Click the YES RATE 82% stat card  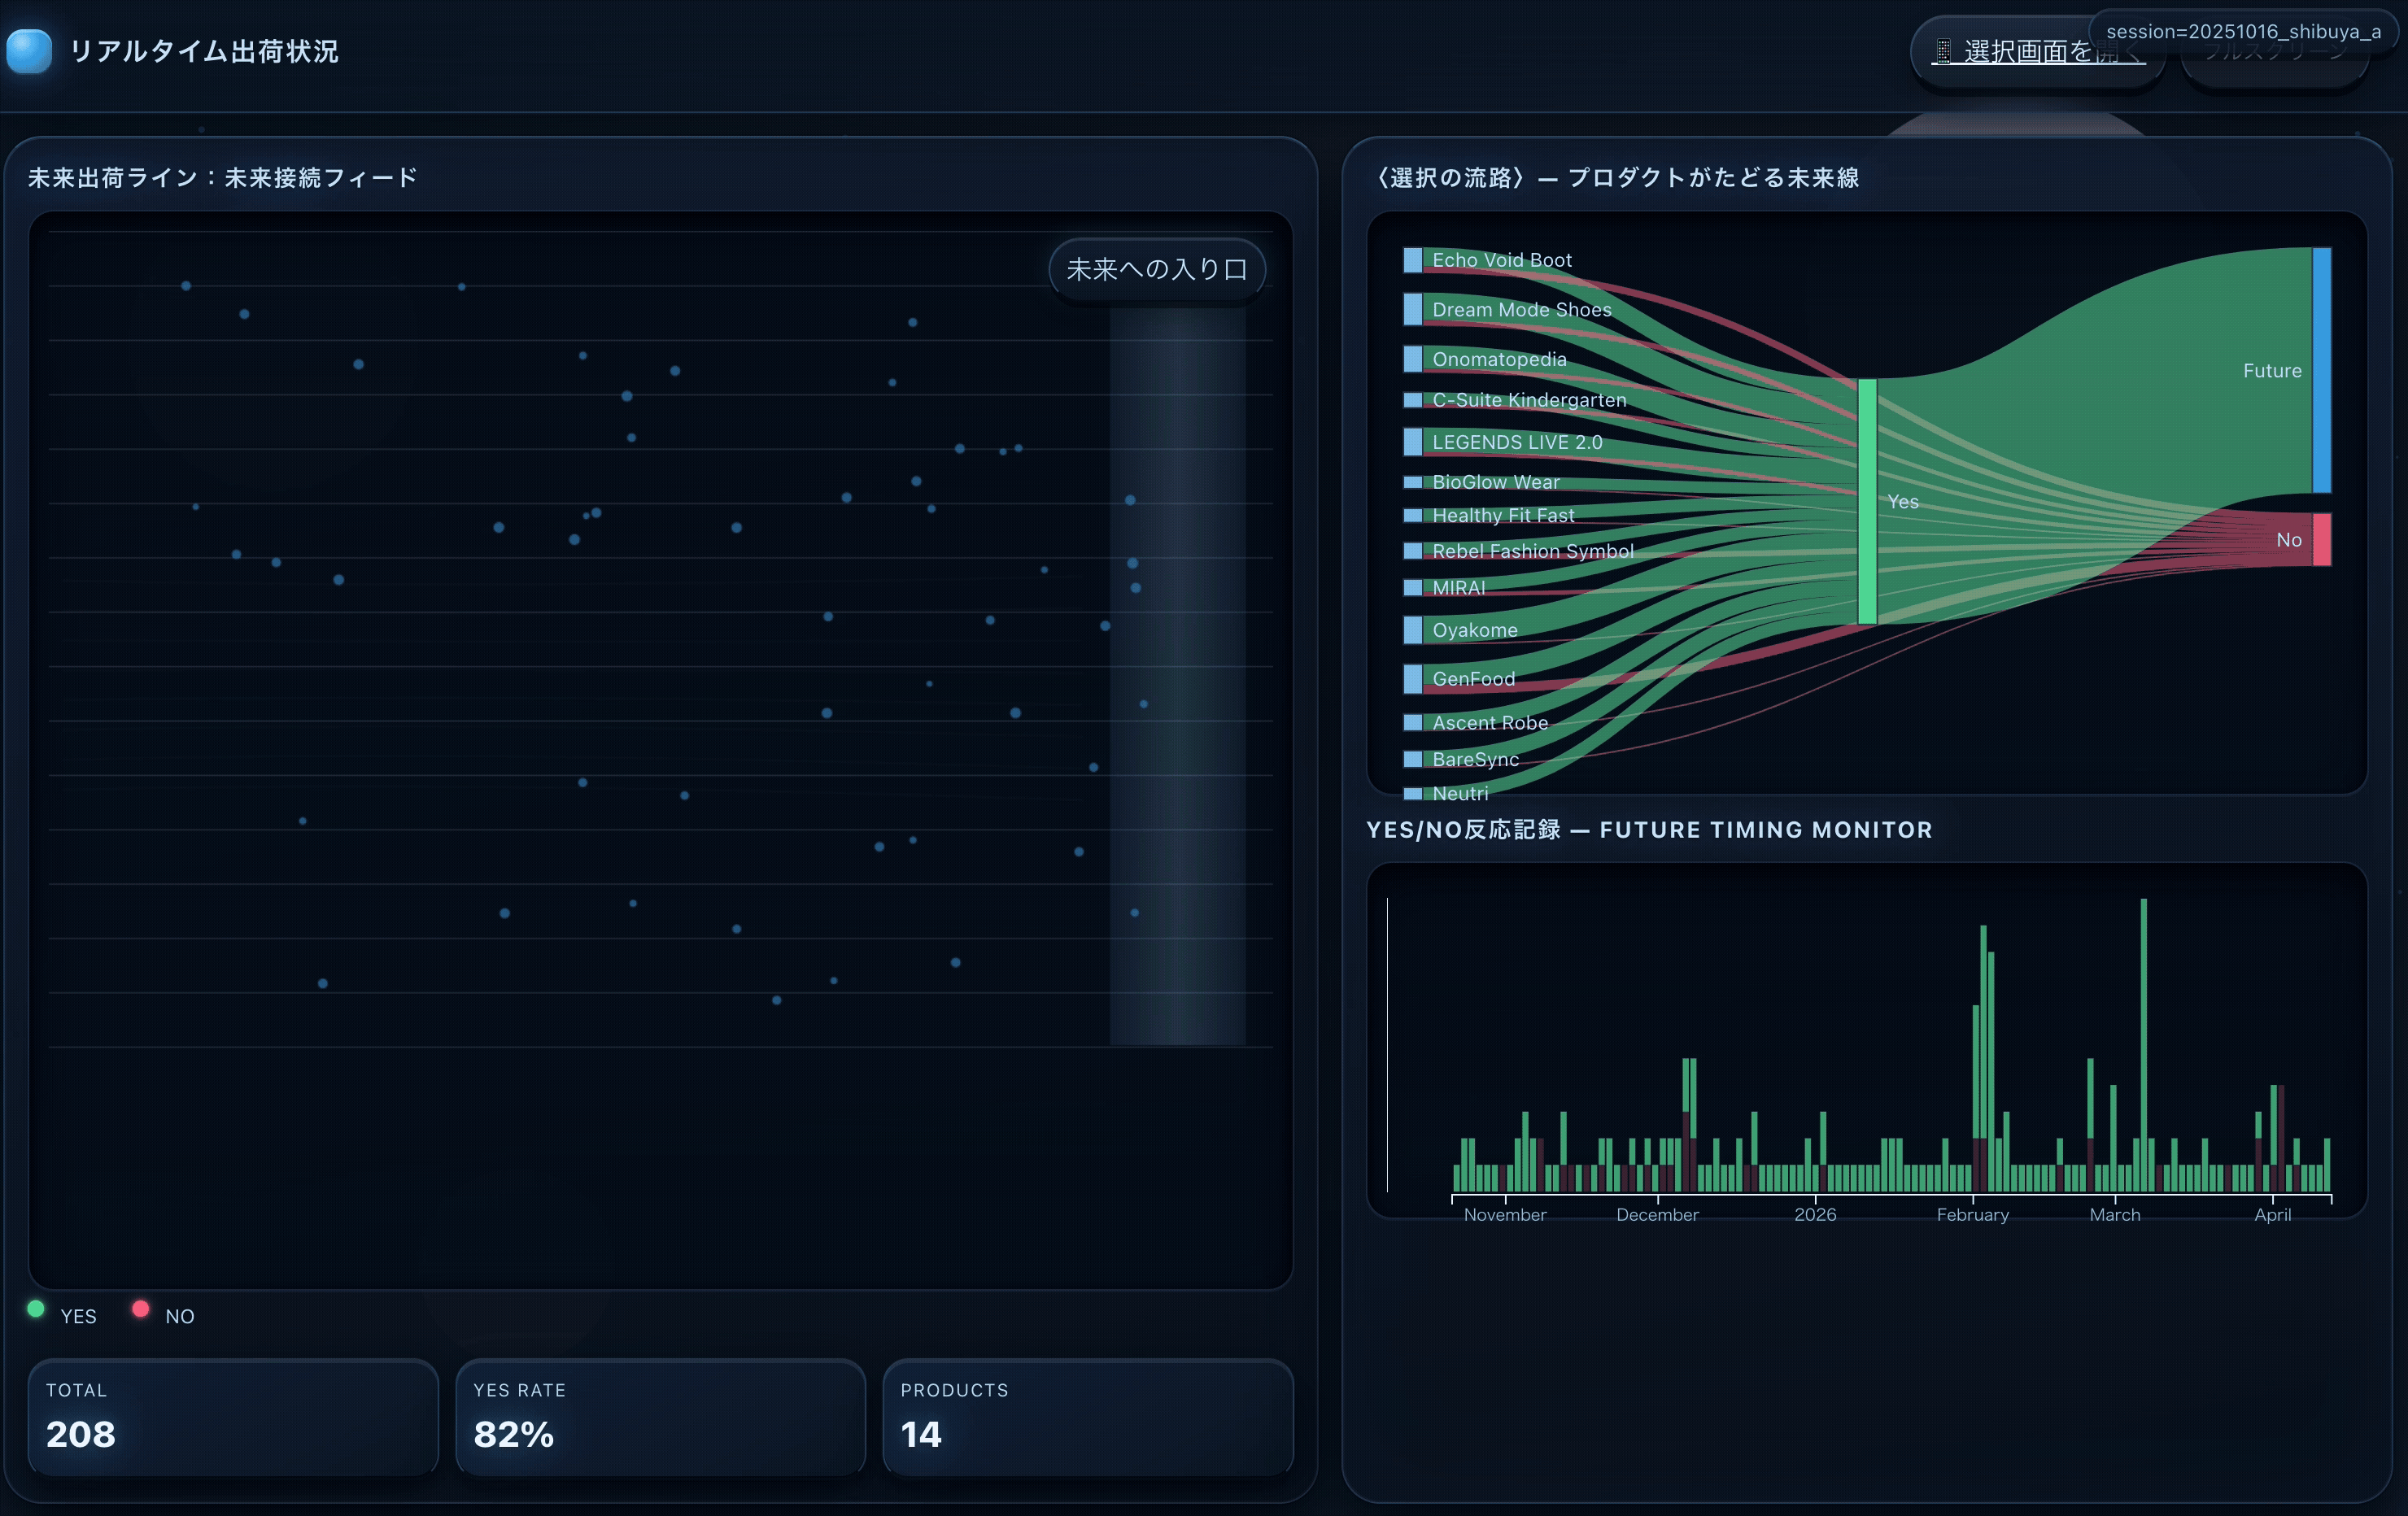pos(660,1417)
